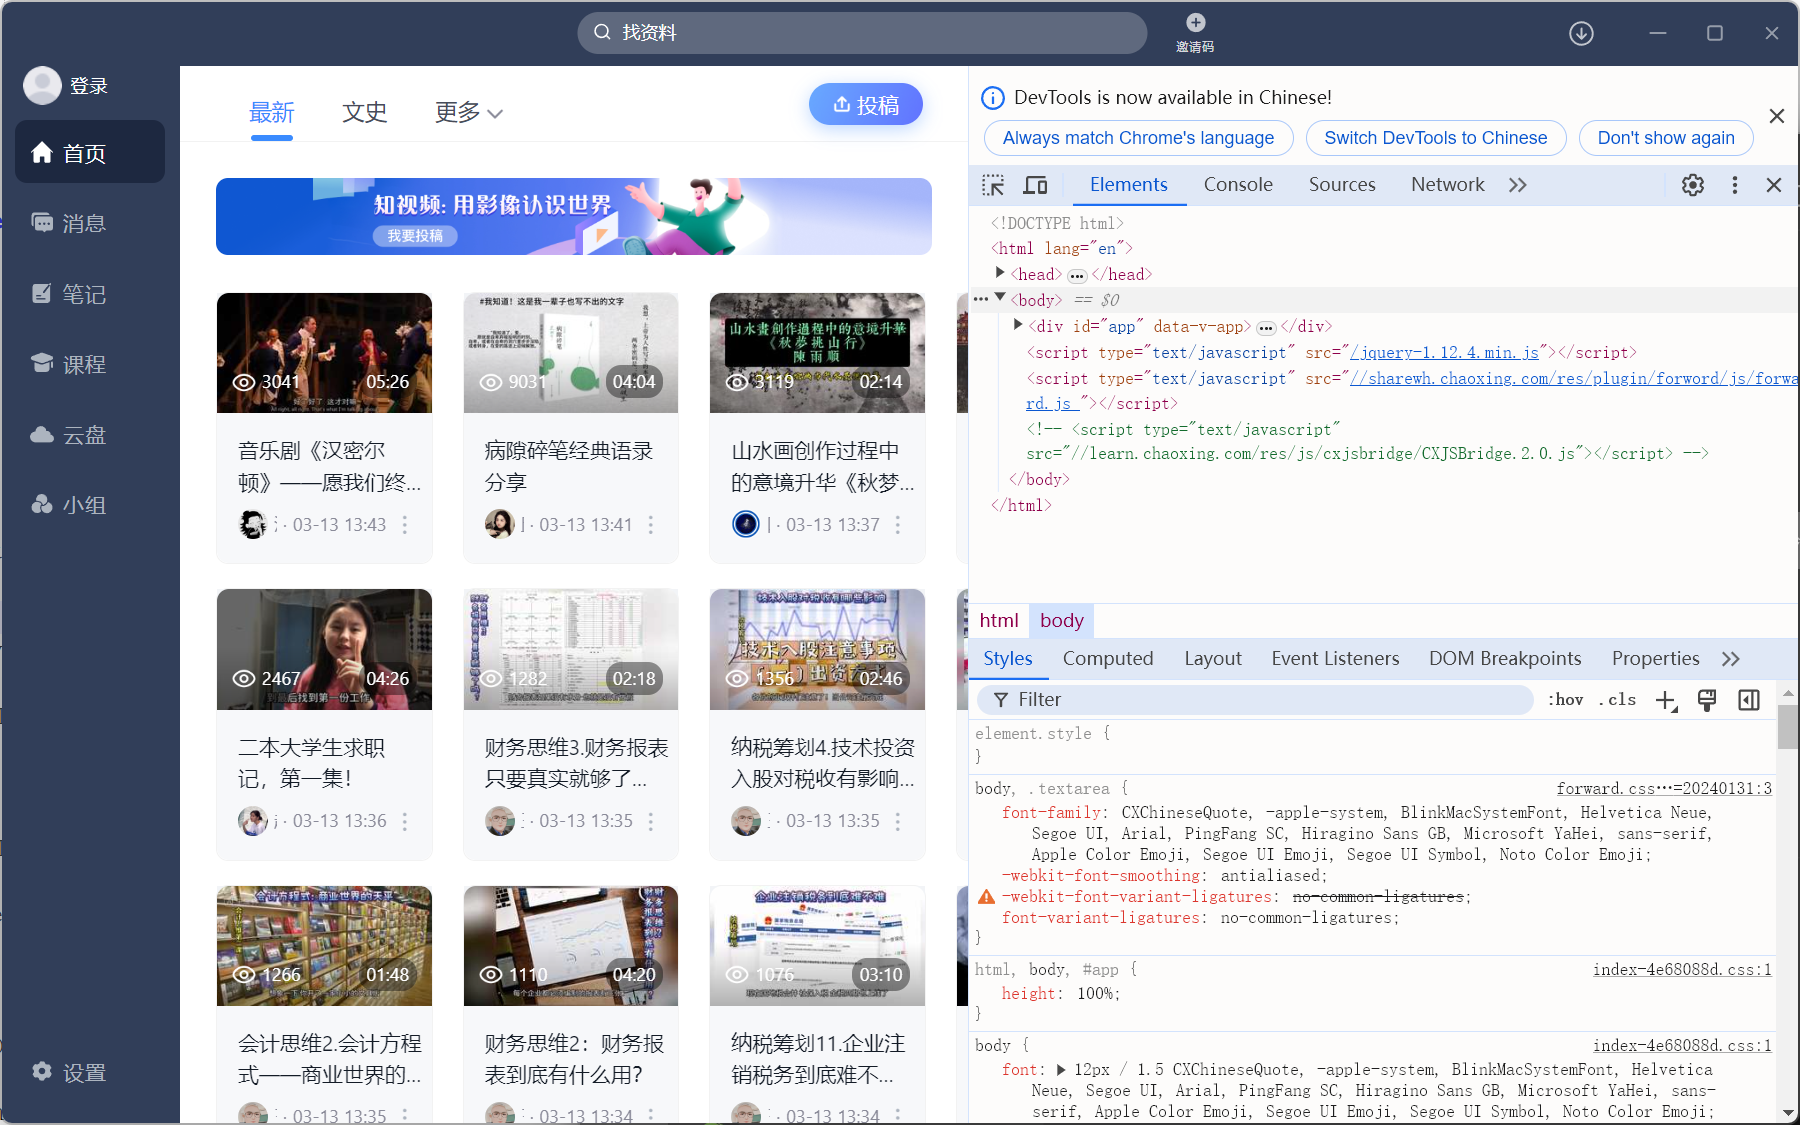Open options menu for 音乐剧《汉密尔顿》 card
Viewport: 1800px width, 1125px height.
tap(405, 525)
